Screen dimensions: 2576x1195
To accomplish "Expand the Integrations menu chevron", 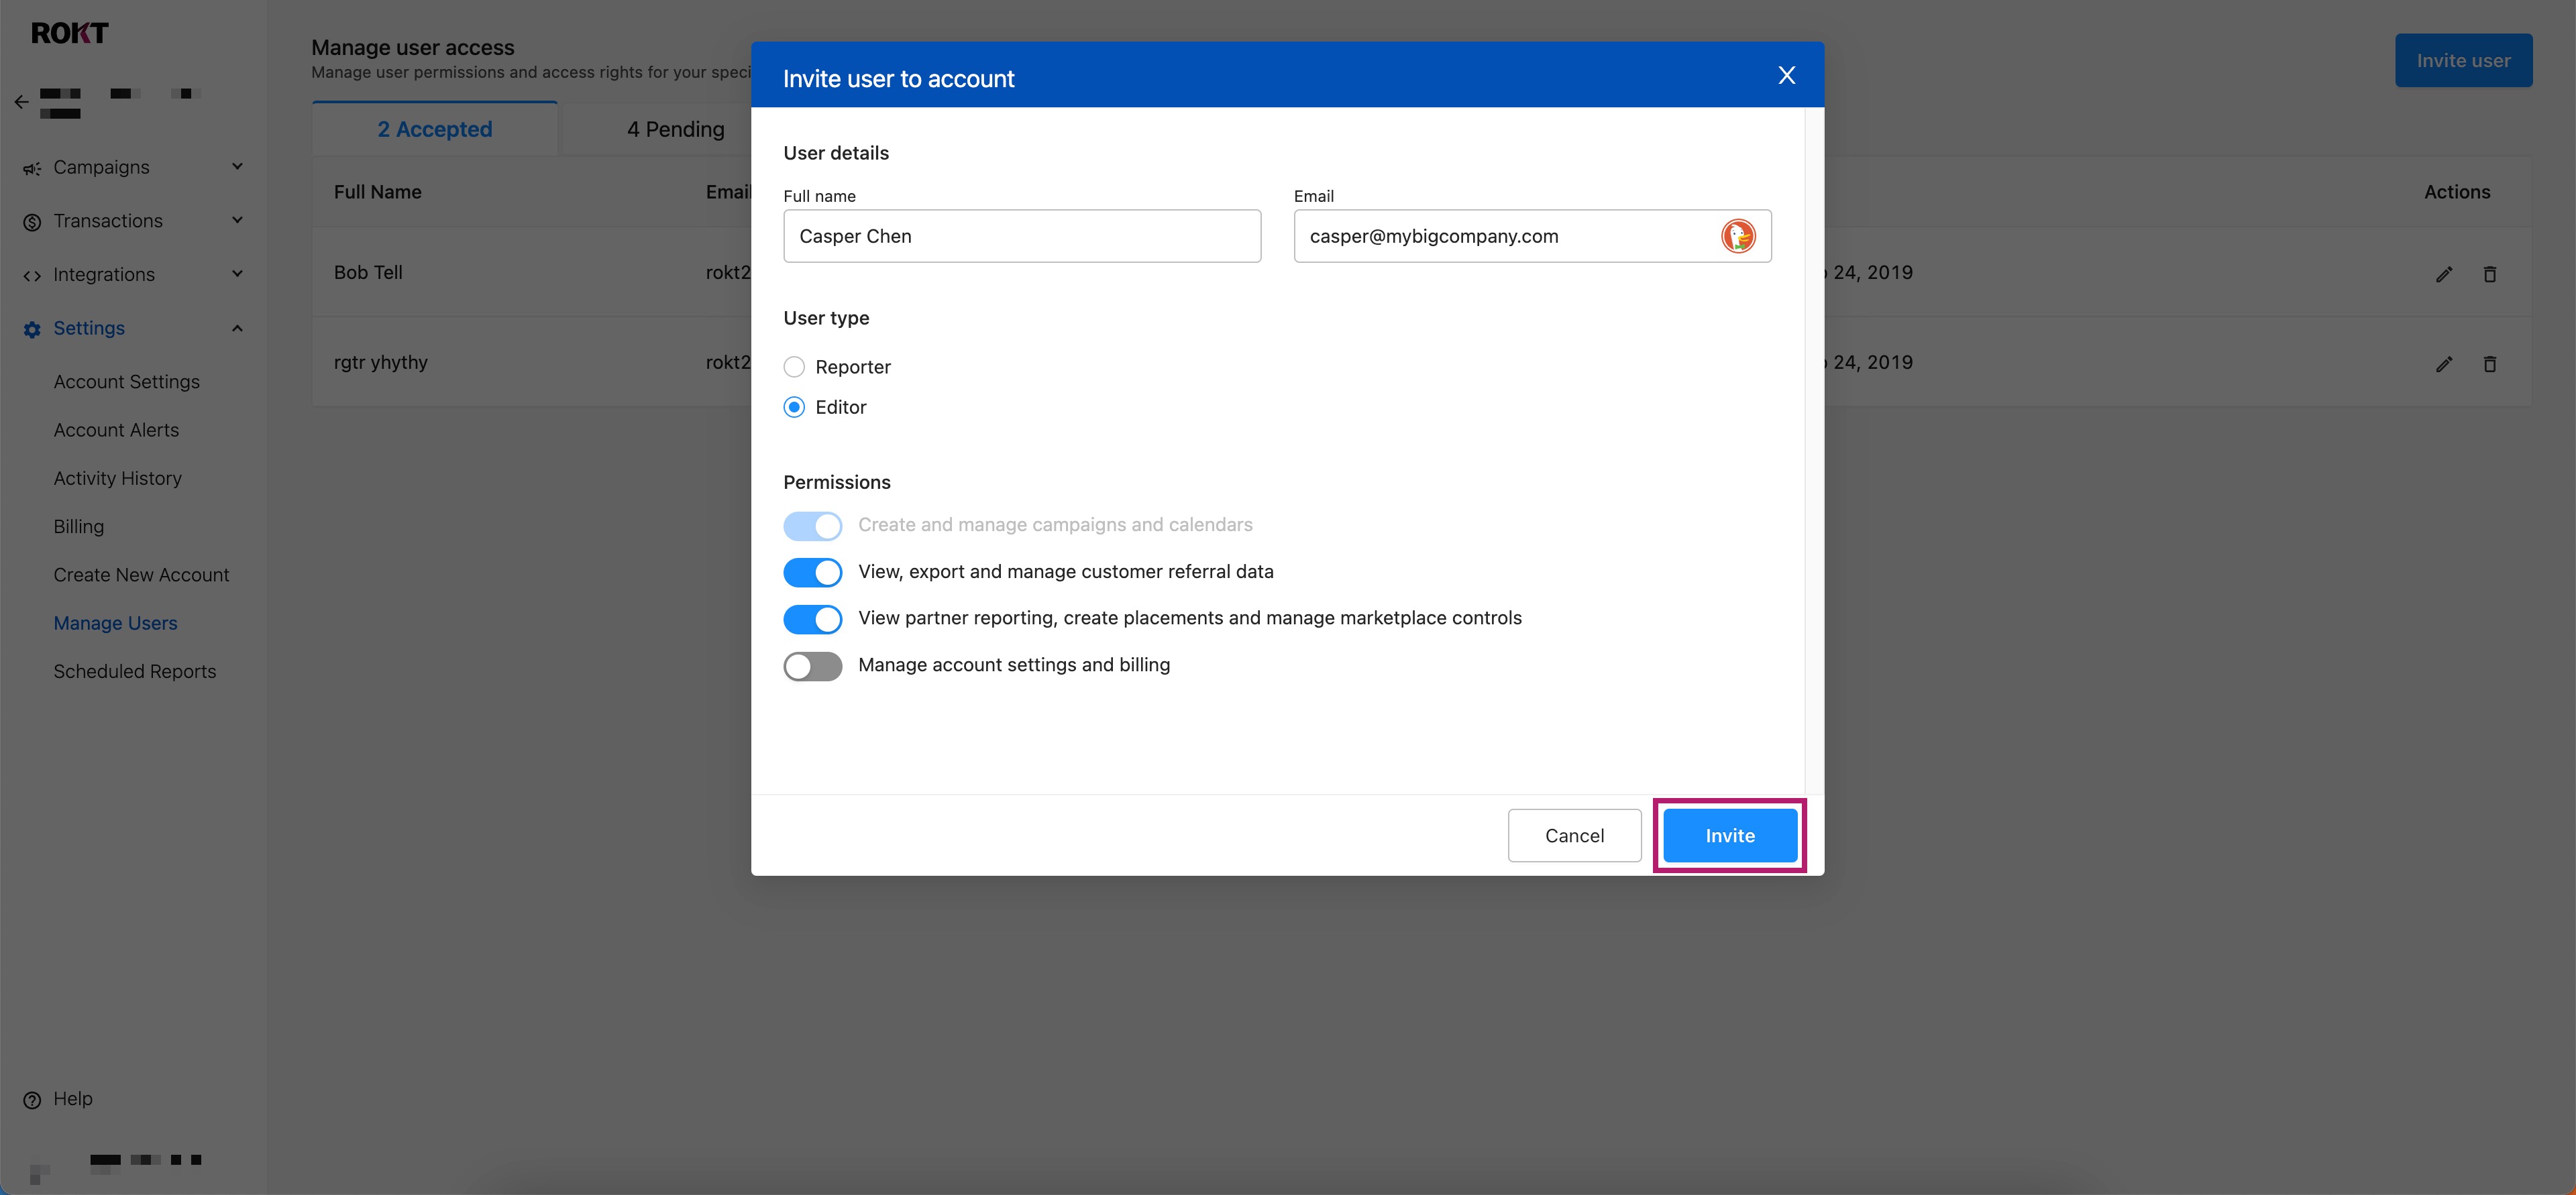I will [x=237, y=273].
